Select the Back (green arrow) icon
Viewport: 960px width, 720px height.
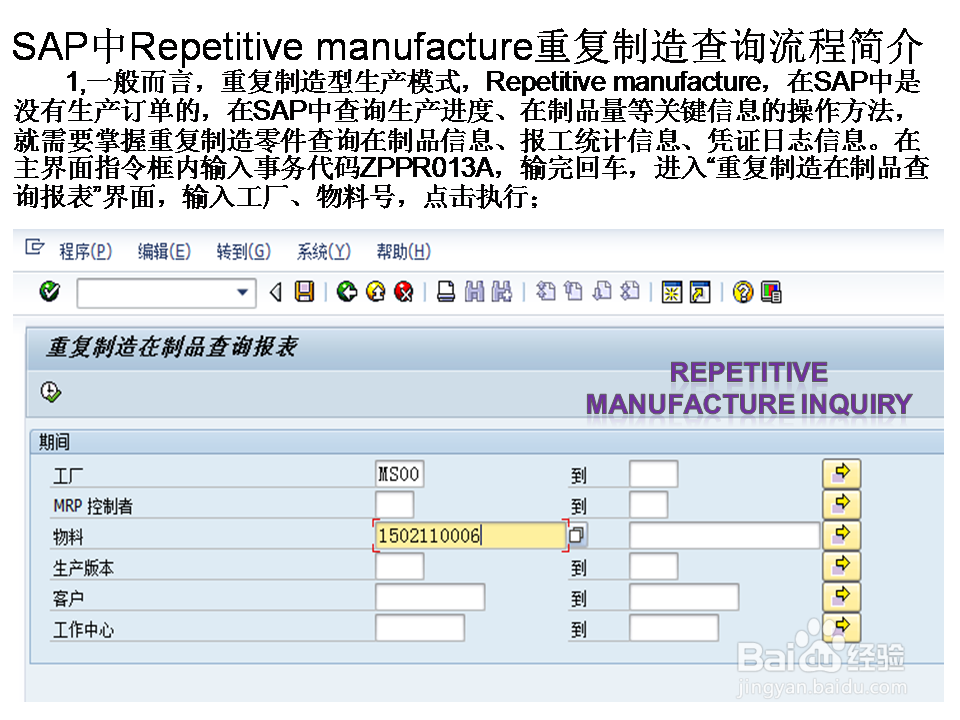347,291
